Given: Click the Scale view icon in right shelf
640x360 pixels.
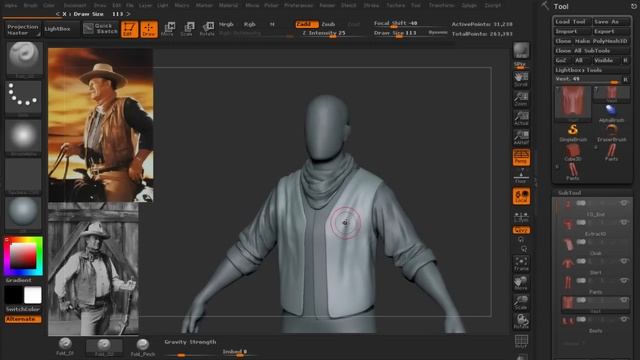Looking at the screenshot, I should point(521,302).
